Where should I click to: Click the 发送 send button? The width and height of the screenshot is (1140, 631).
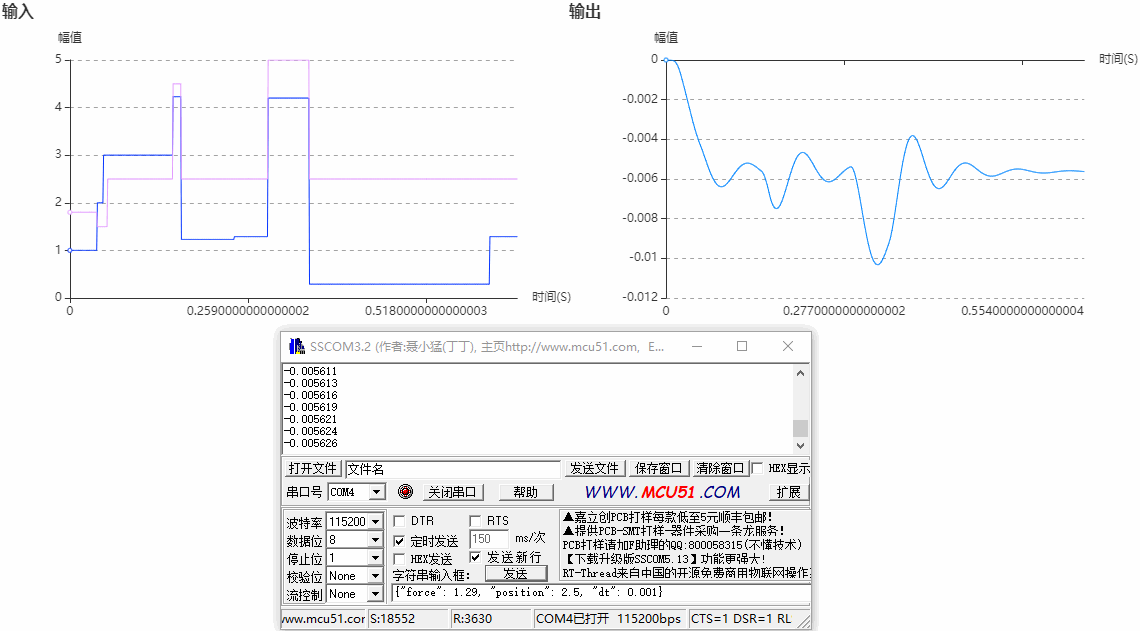click(516, 574)
